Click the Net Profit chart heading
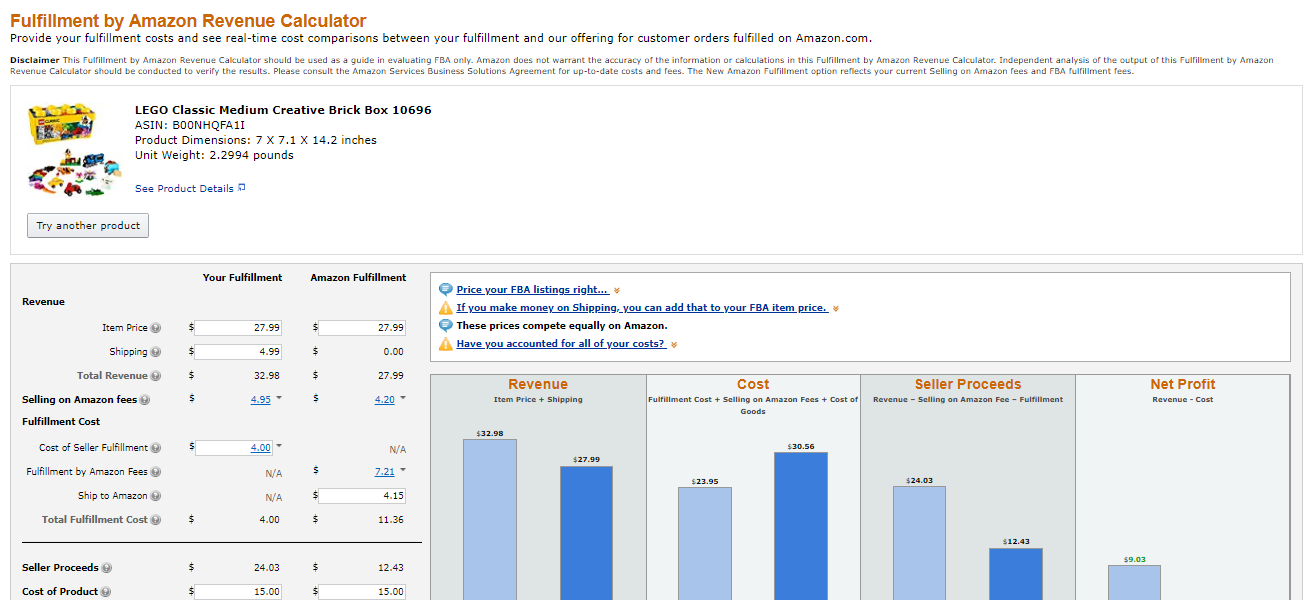Screen dimensions: 1312x600 pyautogui.click(x=1183, y=384)
